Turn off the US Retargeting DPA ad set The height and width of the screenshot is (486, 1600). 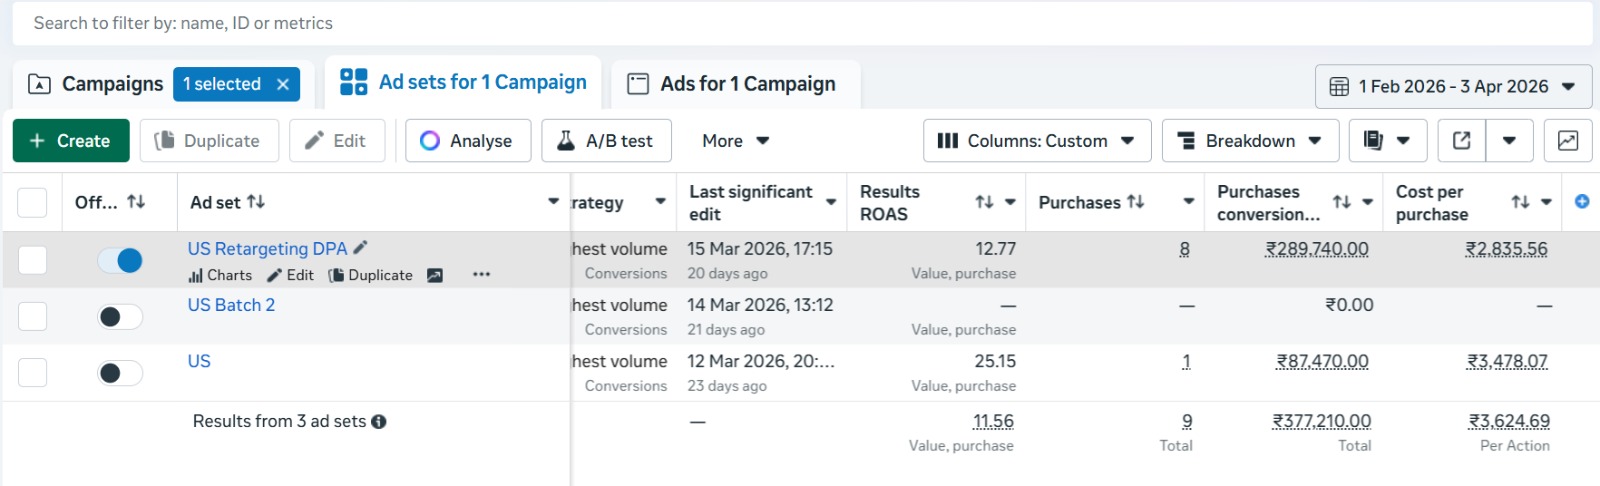coord(120,261)
